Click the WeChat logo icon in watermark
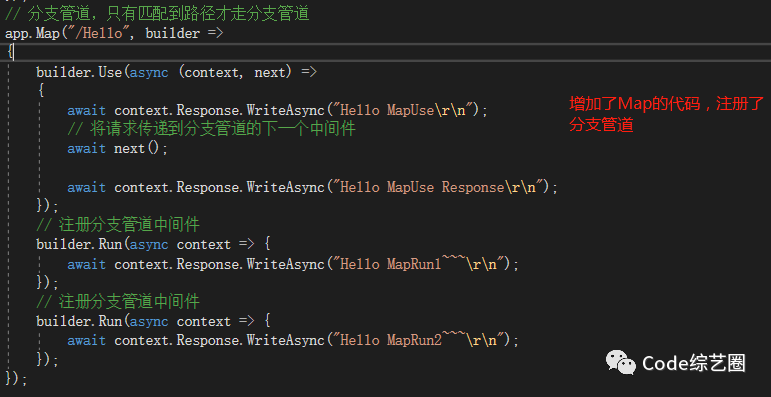This screenshot has height=397, width=771. point(622,363)
